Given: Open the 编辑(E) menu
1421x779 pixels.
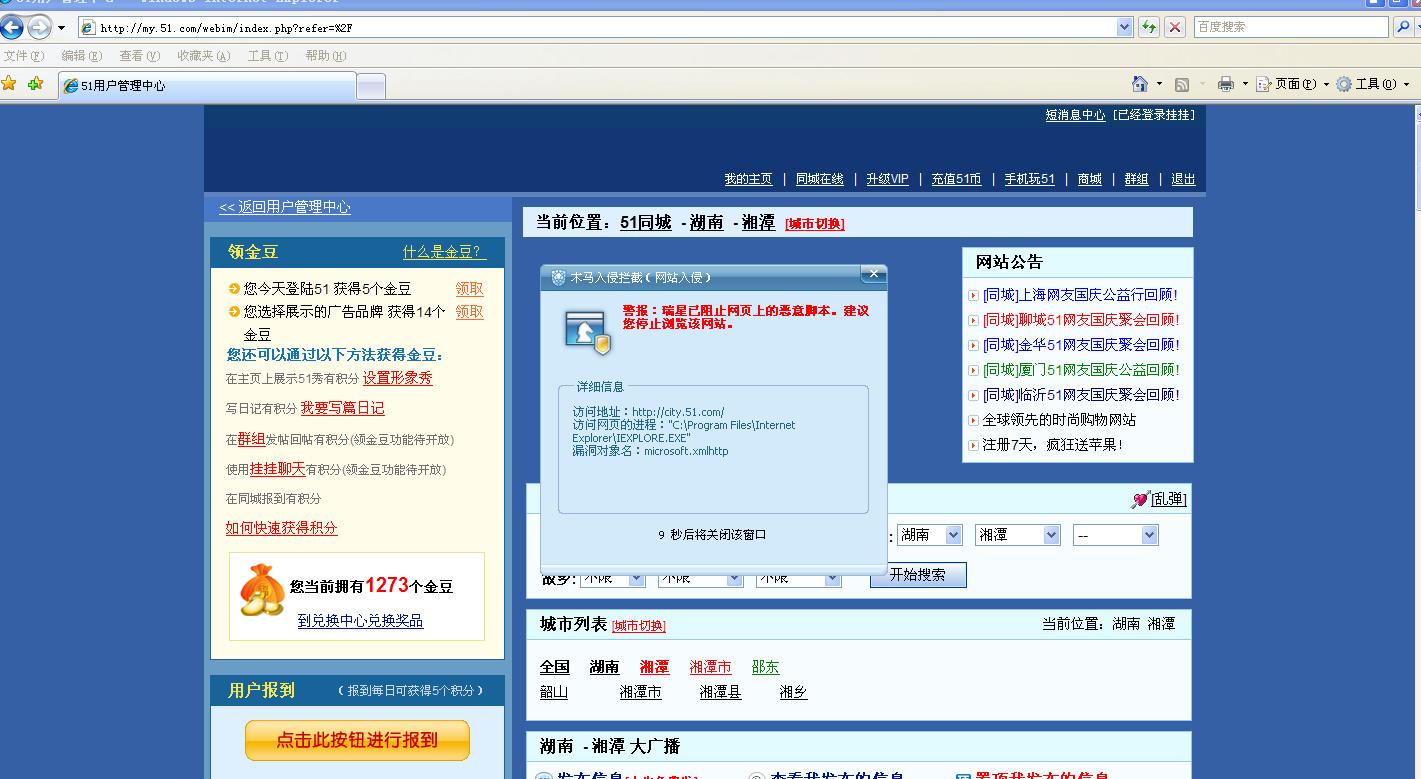Looking at the screenshot, I should (82, 56).
